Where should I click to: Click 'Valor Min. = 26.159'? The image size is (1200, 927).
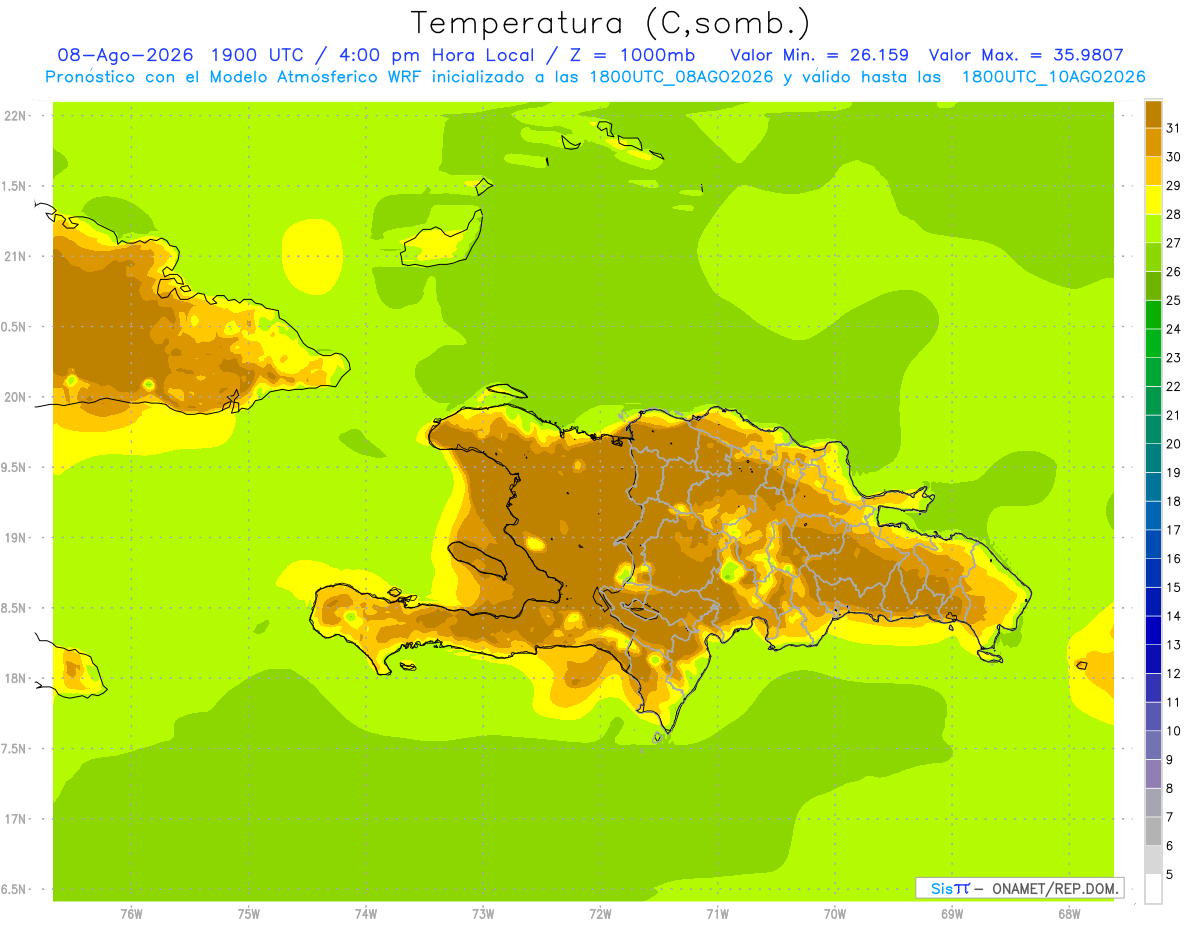(x=819, y=55)
